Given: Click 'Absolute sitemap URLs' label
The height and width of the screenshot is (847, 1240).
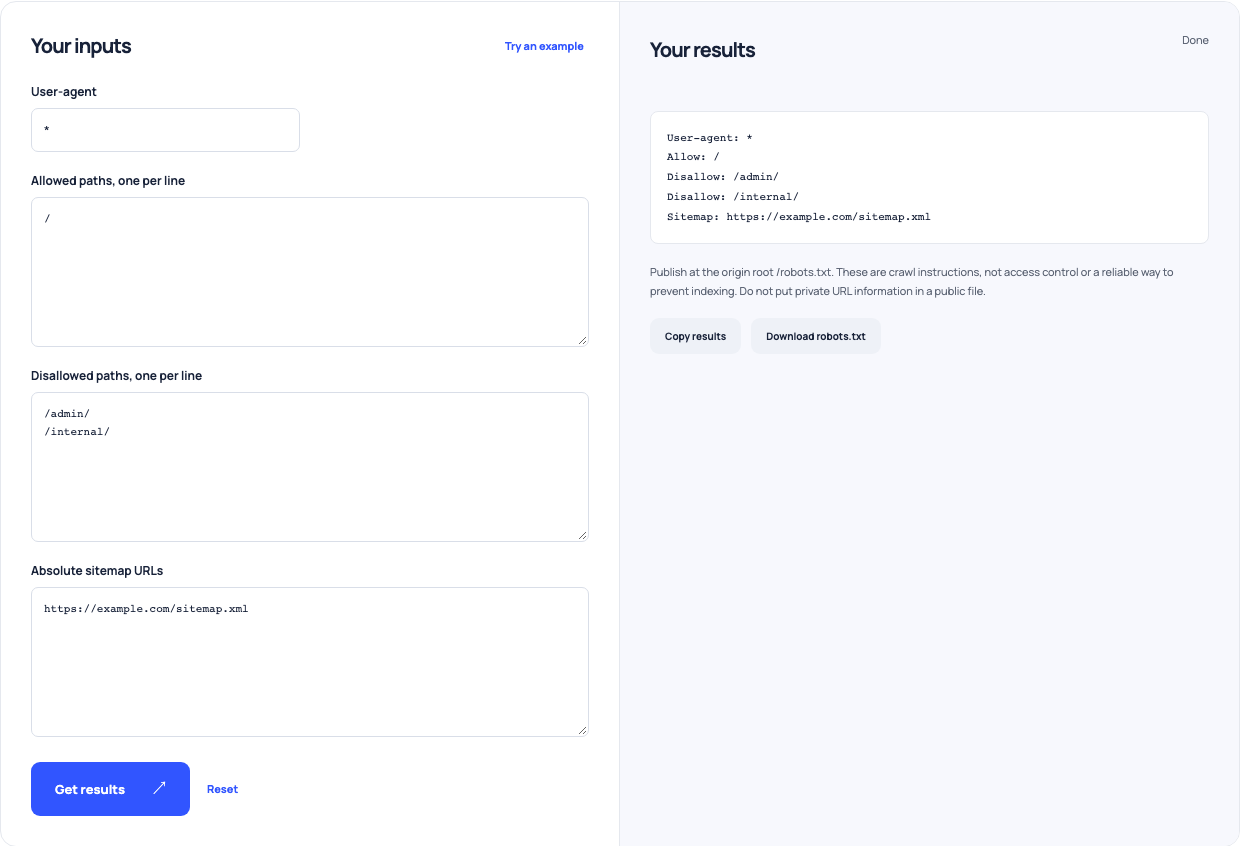Looking at the screenshot, I should coord(97,571).
